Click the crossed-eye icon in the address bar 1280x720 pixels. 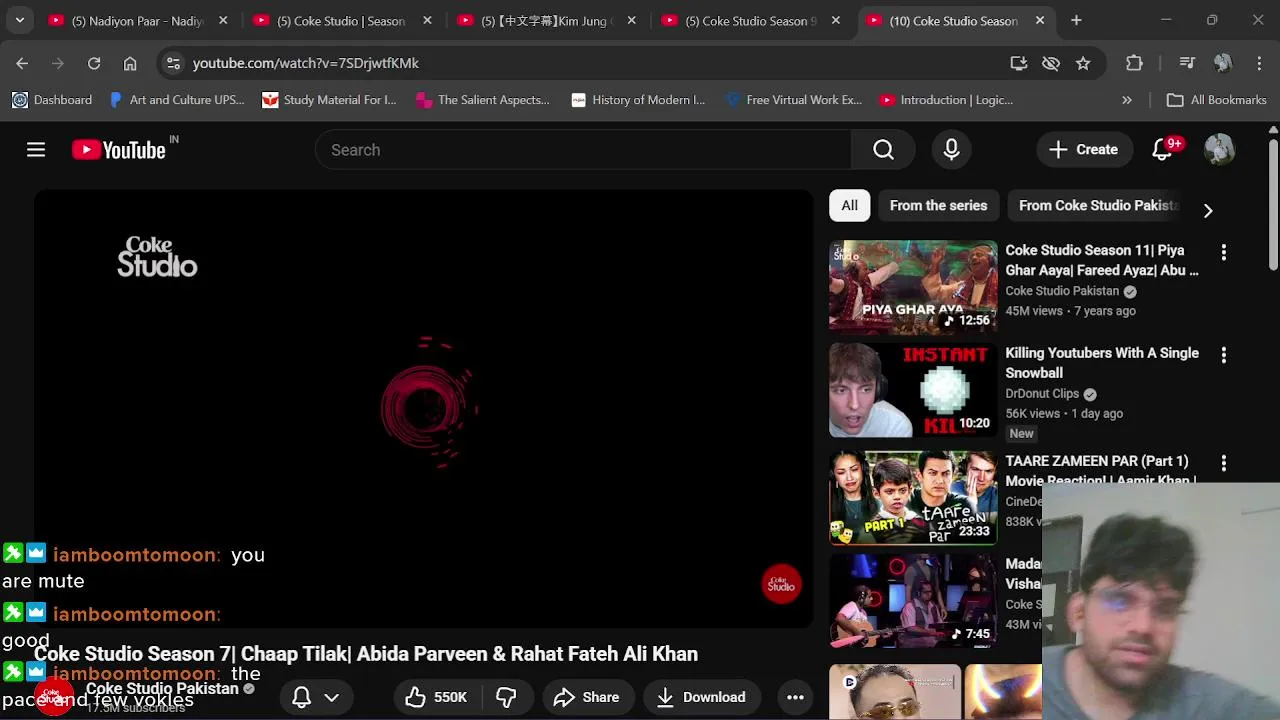[1051, 63]
